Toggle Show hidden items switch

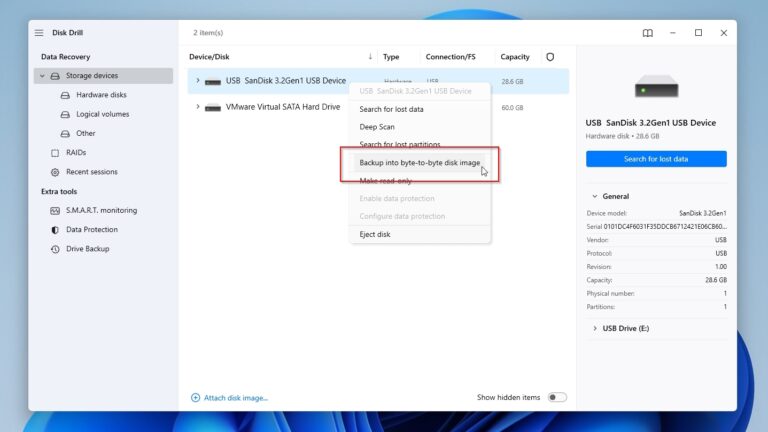click(557, 397)
